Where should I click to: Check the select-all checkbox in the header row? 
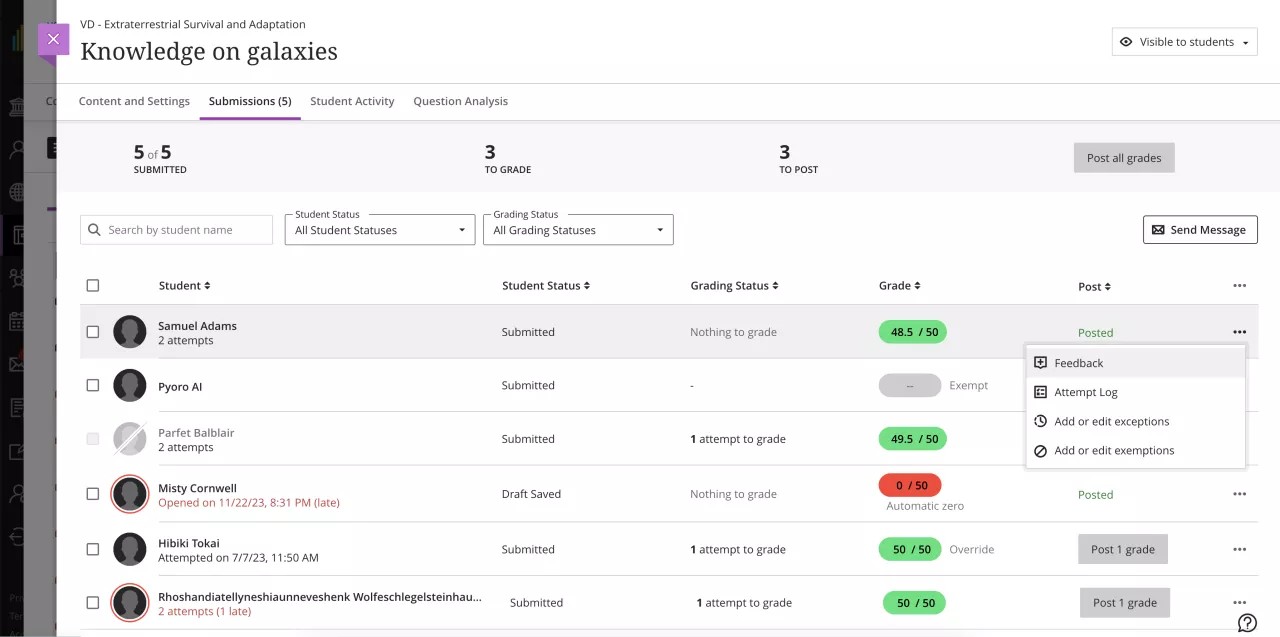[x=92, y=285]
